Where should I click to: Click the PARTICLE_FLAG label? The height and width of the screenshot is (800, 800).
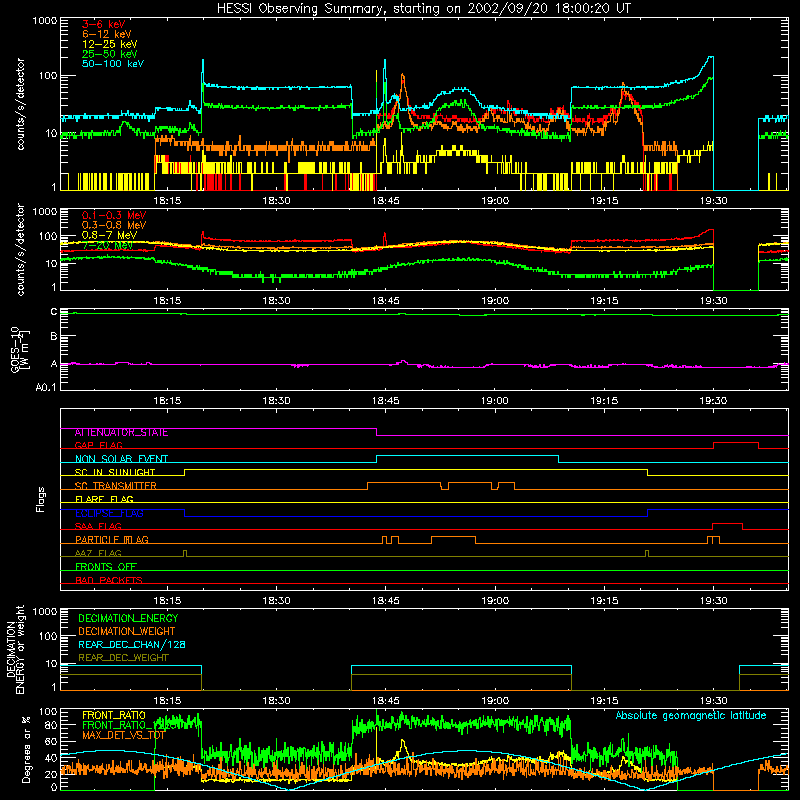(x=112, y=540)
